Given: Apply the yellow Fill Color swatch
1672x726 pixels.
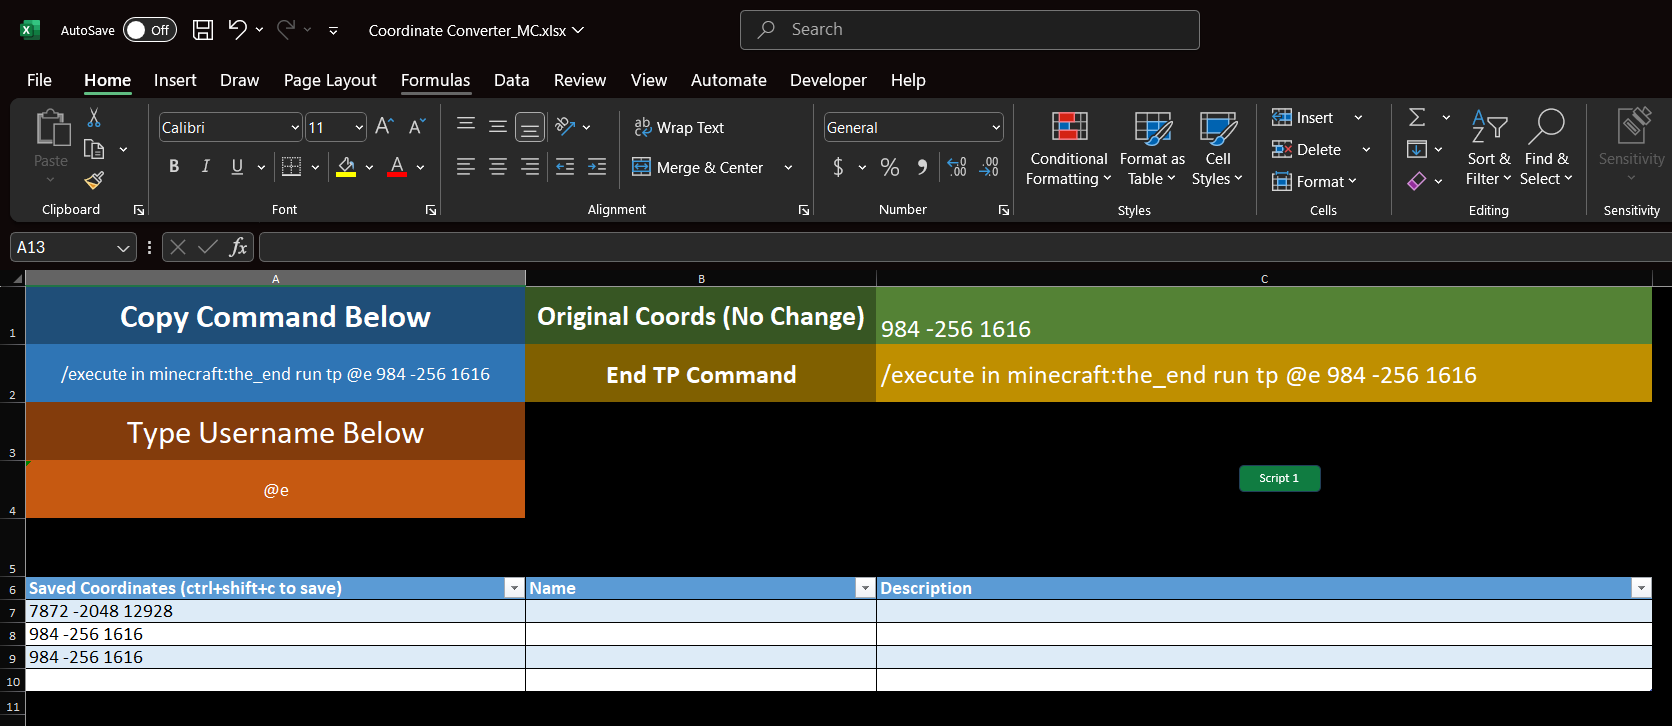Looking at the screenshot, I should point(346,167).
